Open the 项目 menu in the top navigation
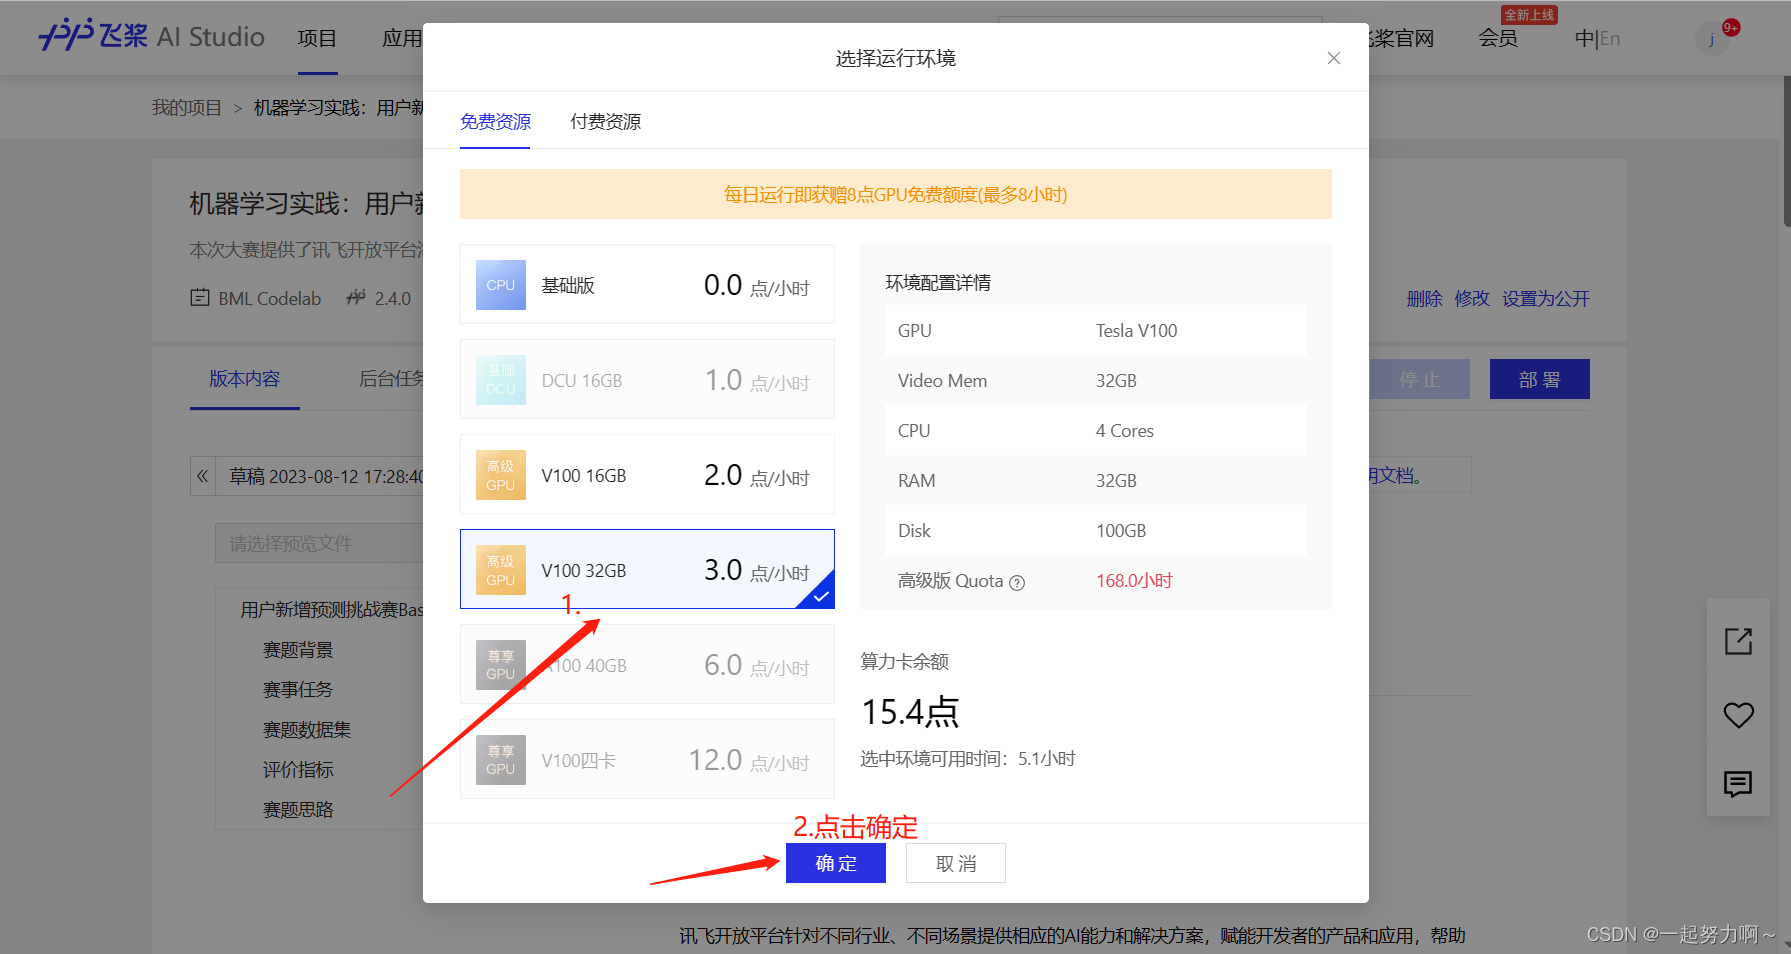The width and height of the screenshot is (1791, 954). (317, 38)
